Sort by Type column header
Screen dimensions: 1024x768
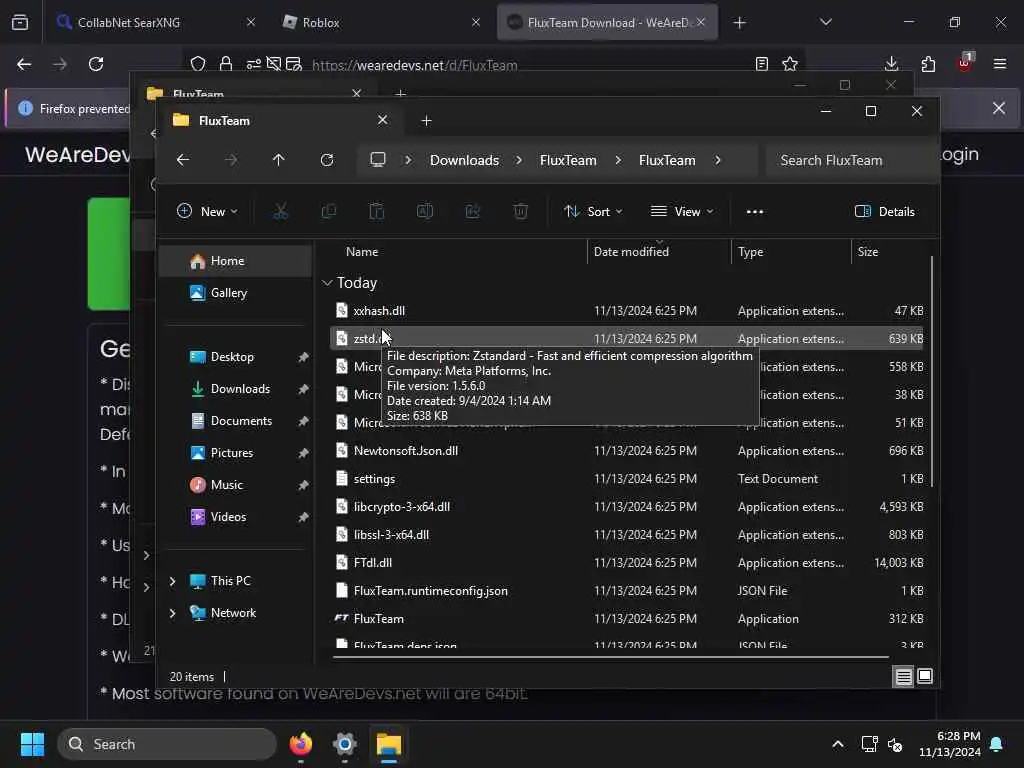point(750,251)
